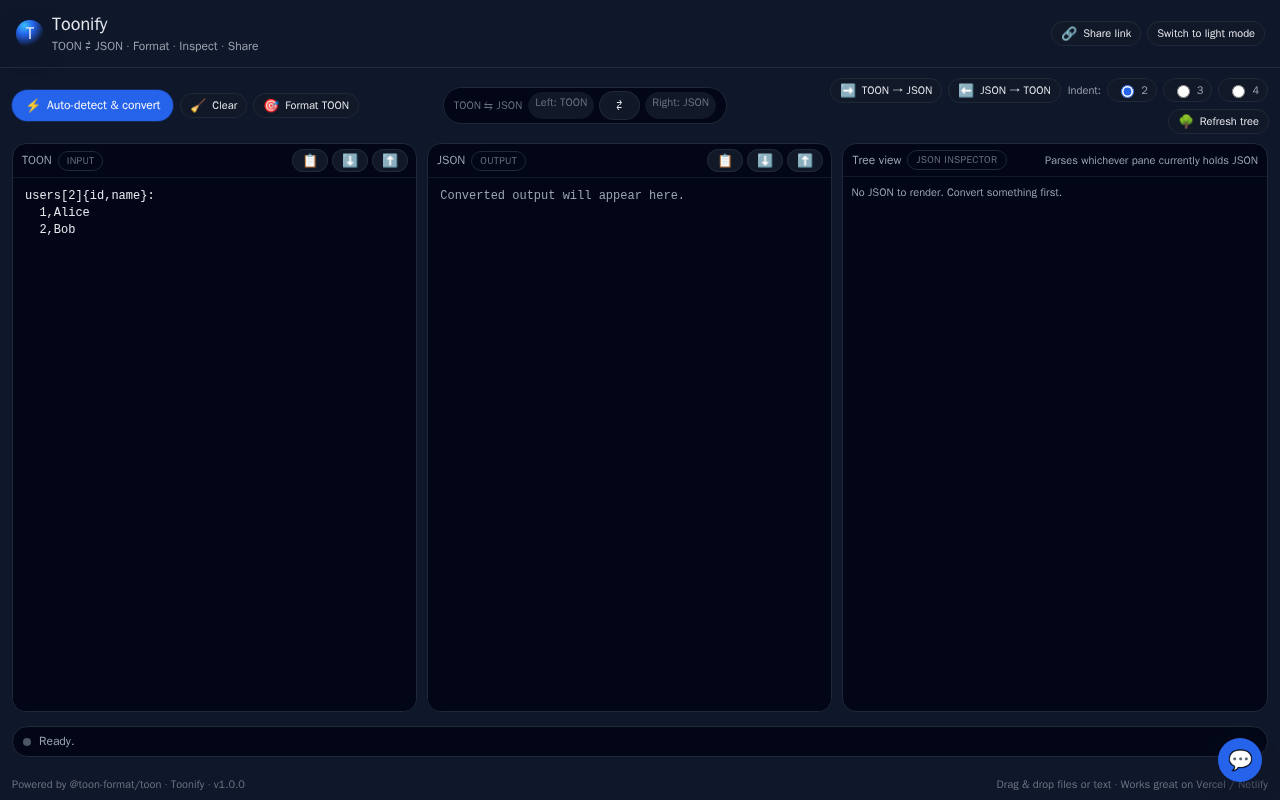Copy the TOON input pane contents

pos(310,161)
